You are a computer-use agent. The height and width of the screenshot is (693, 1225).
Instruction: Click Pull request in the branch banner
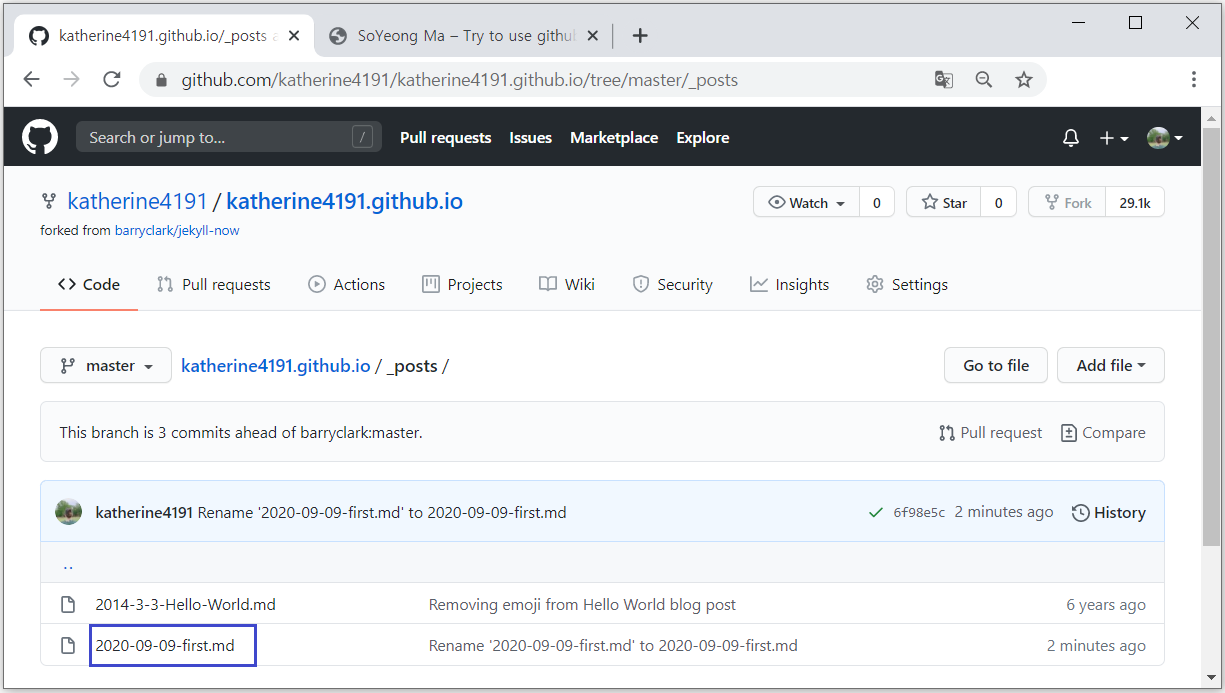tap(991, 433)
